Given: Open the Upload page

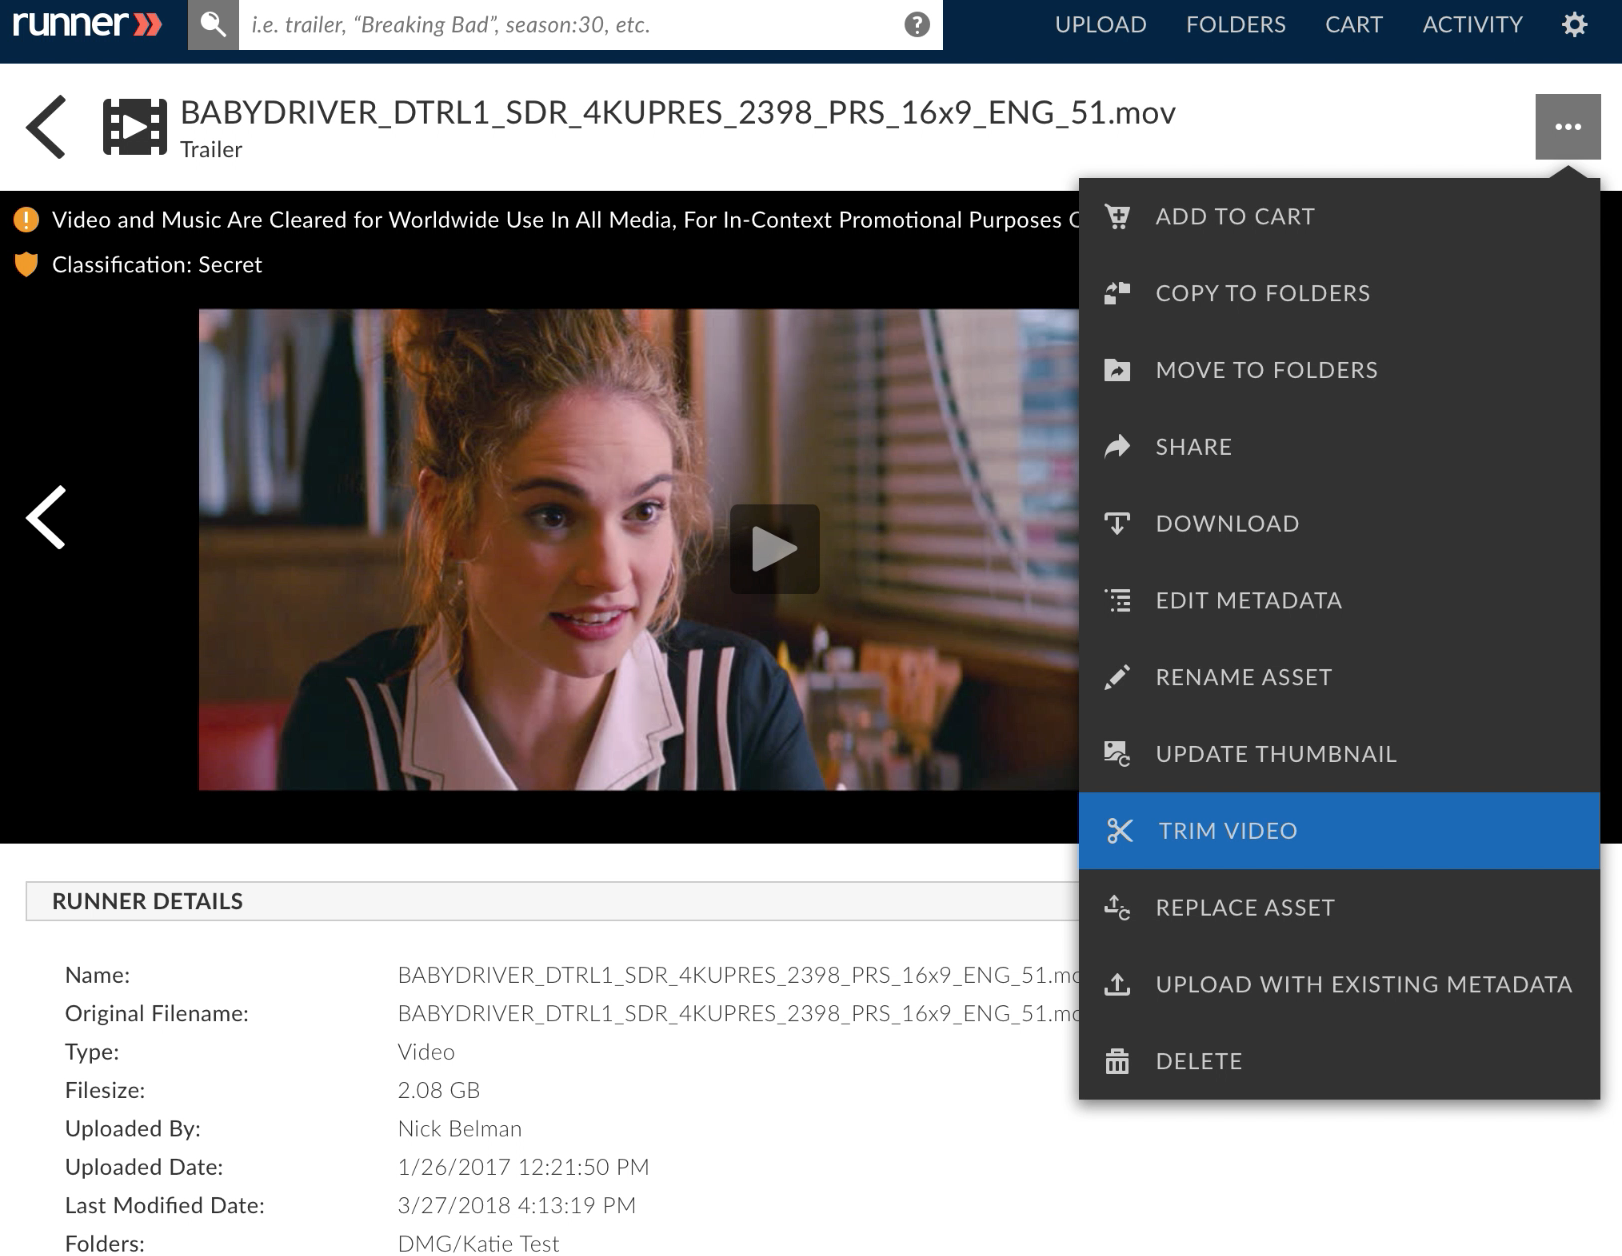Looking at the screenshot, I should (1100, 25).
